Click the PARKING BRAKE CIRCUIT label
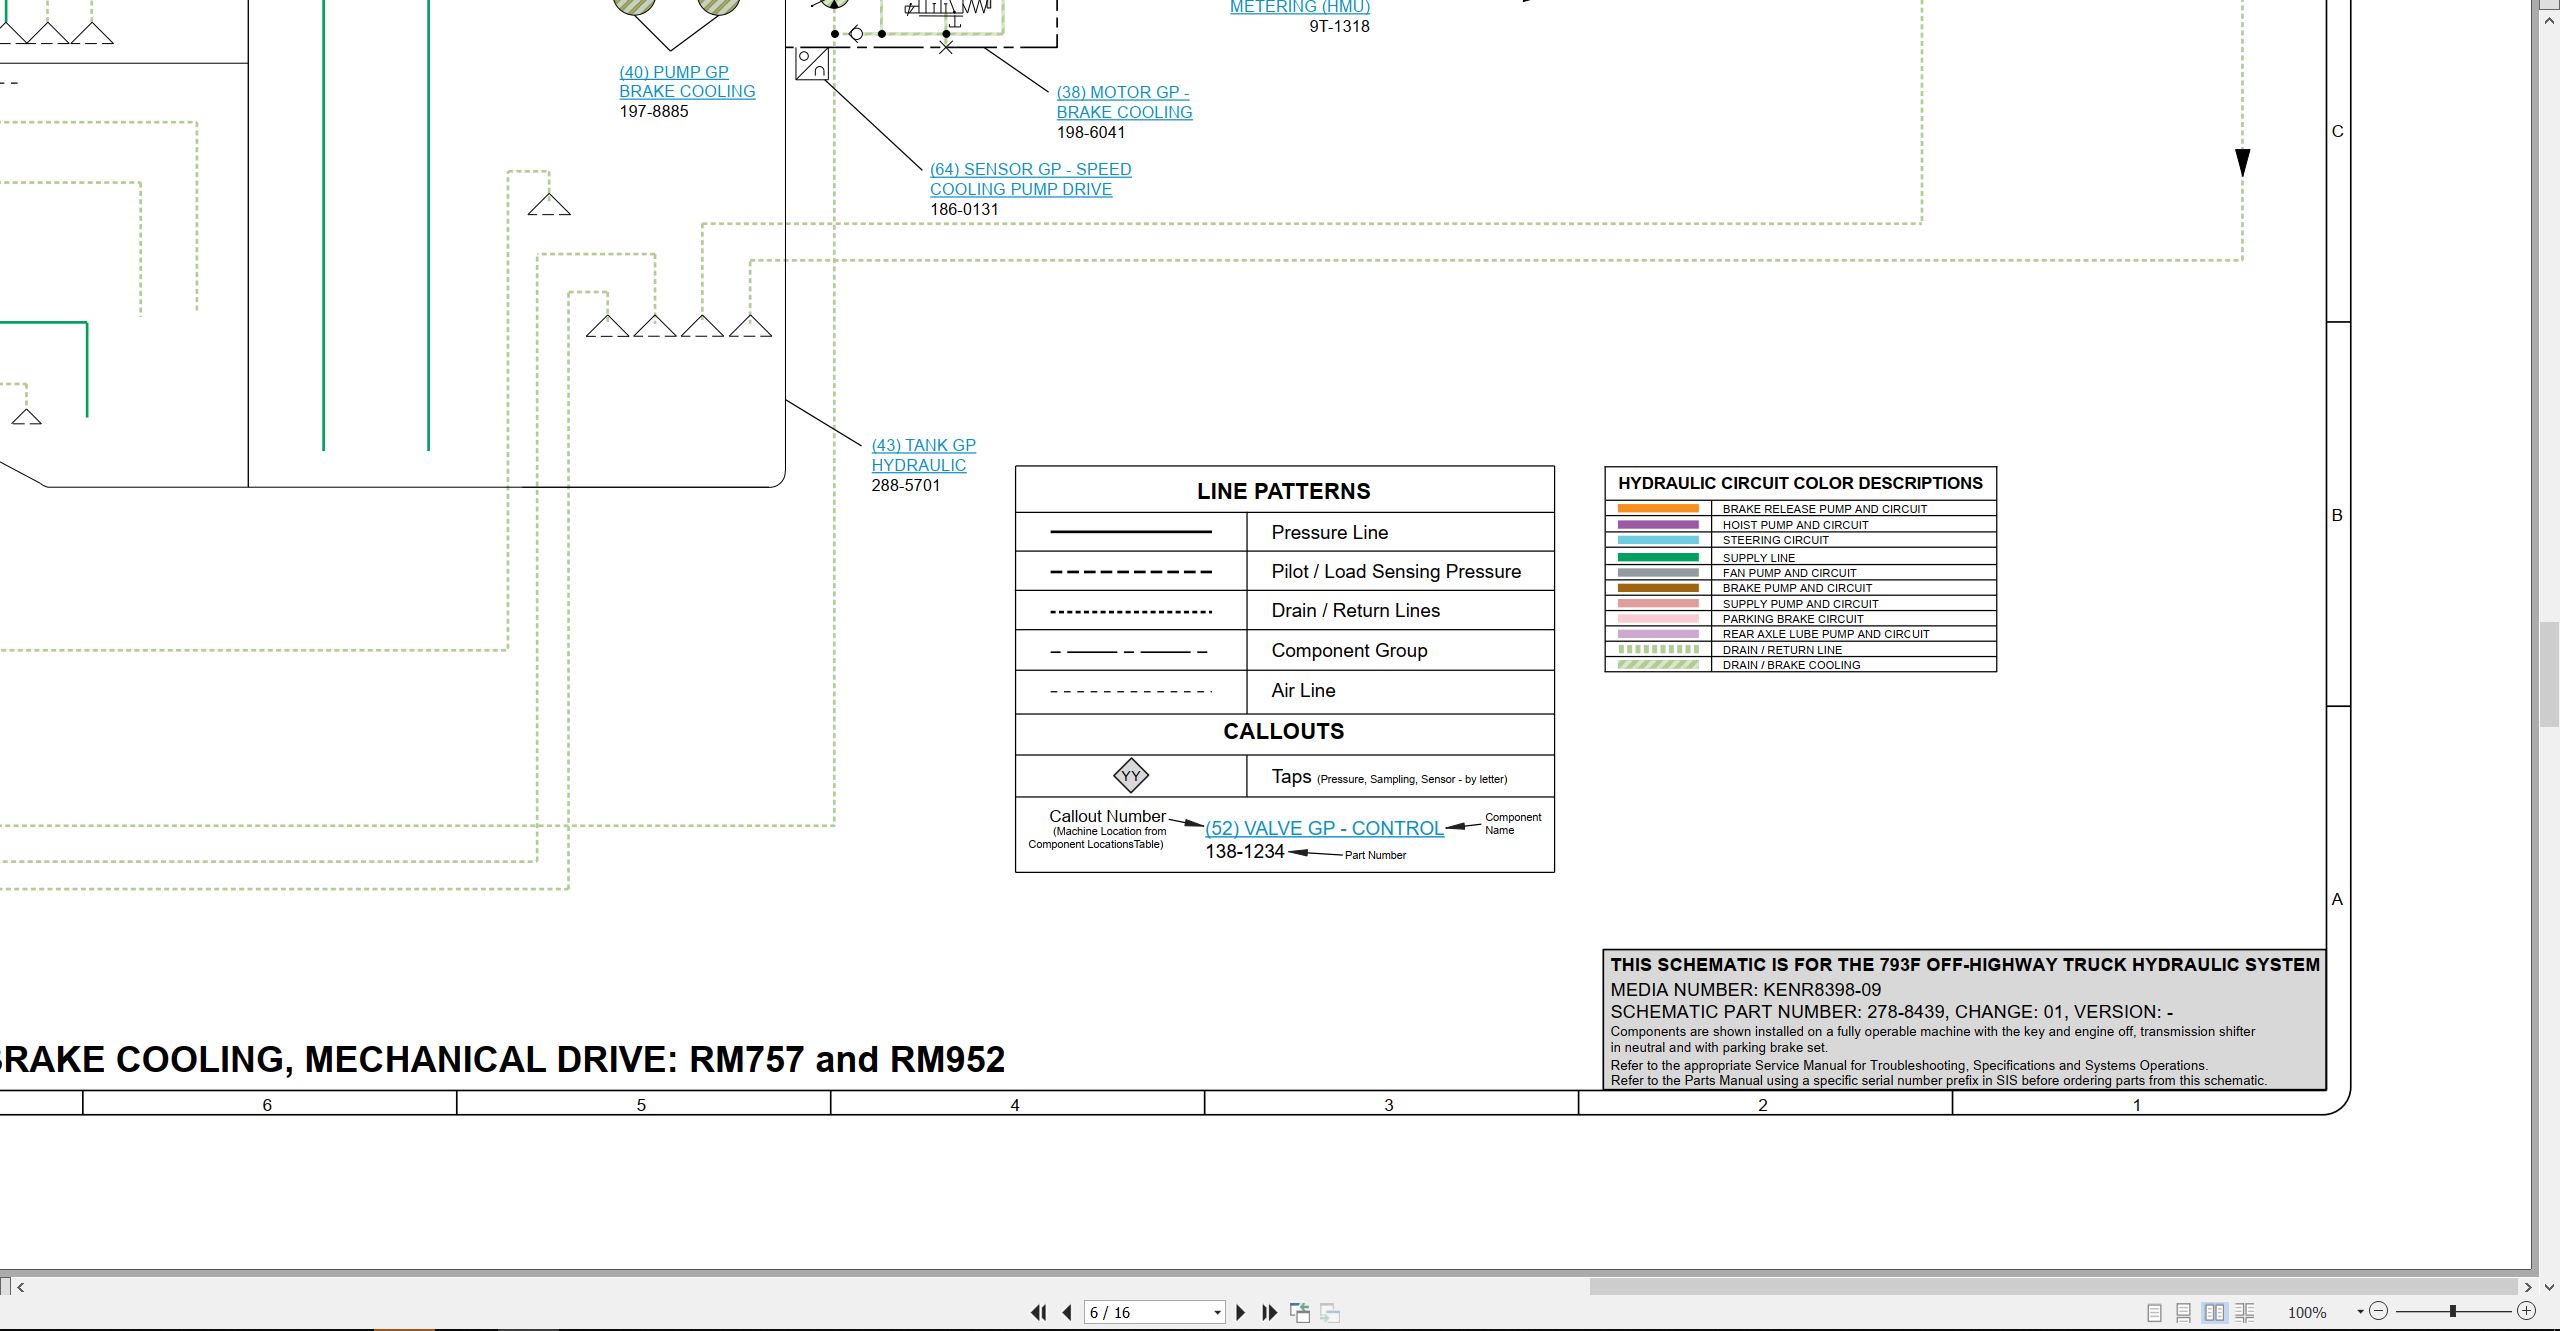Viewport: 2560px width, 1331px height. (1793, 619)
